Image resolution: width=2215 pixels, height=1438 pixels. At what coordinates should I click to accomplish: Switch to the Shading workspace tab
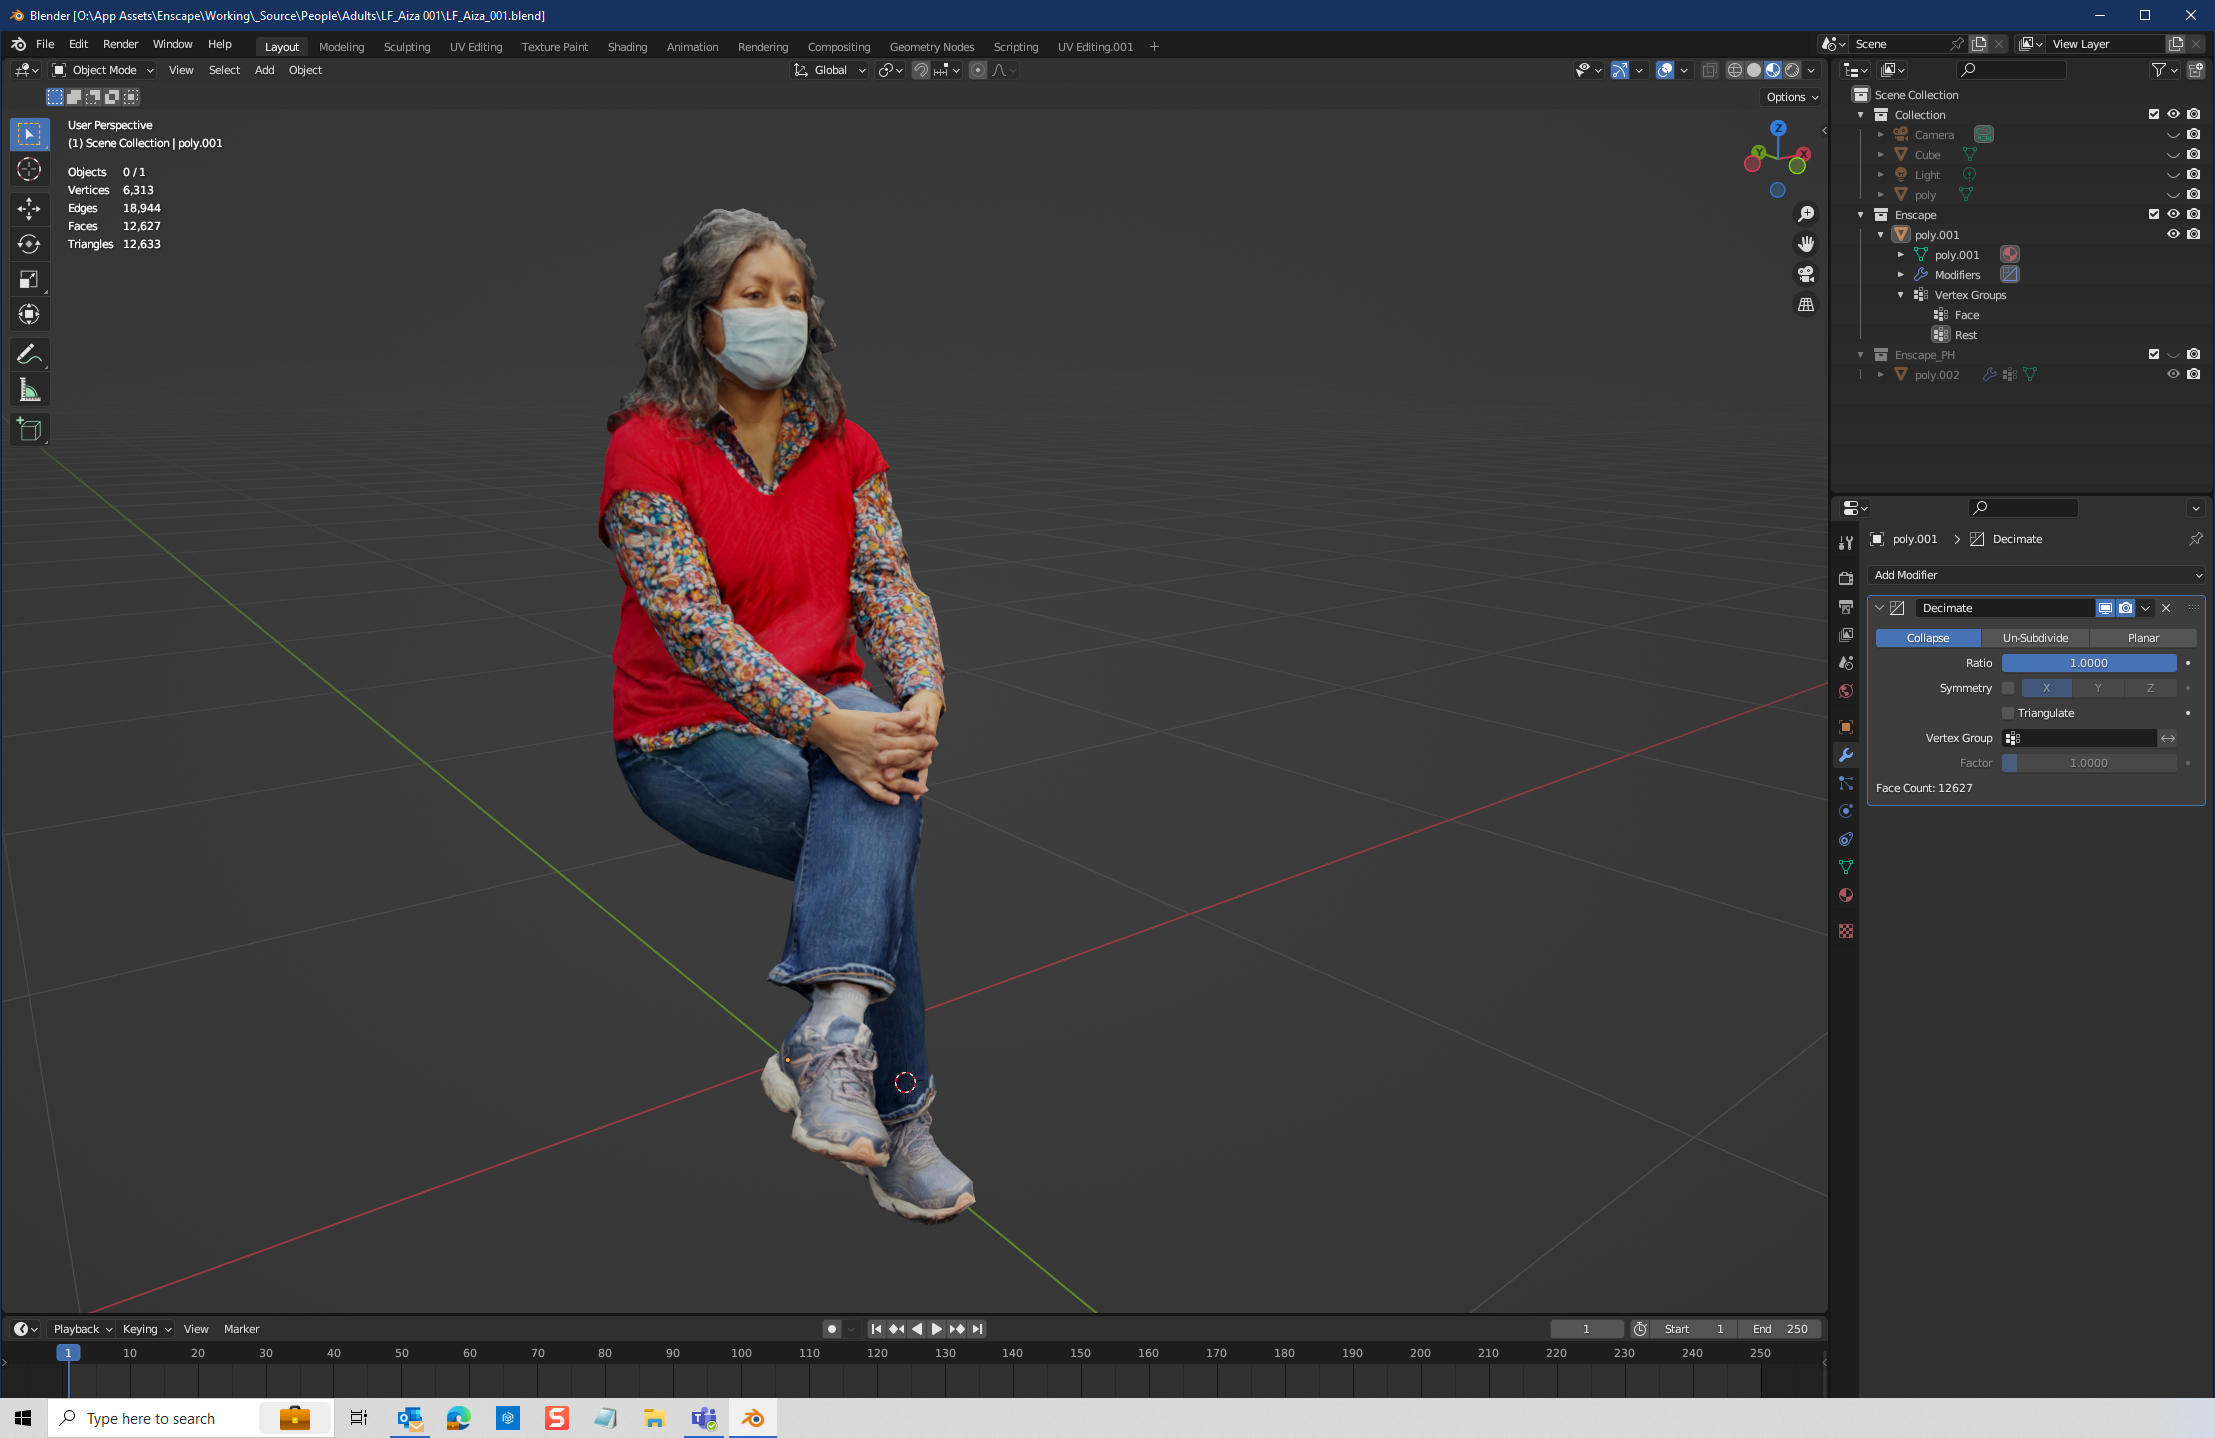(628, 47)
